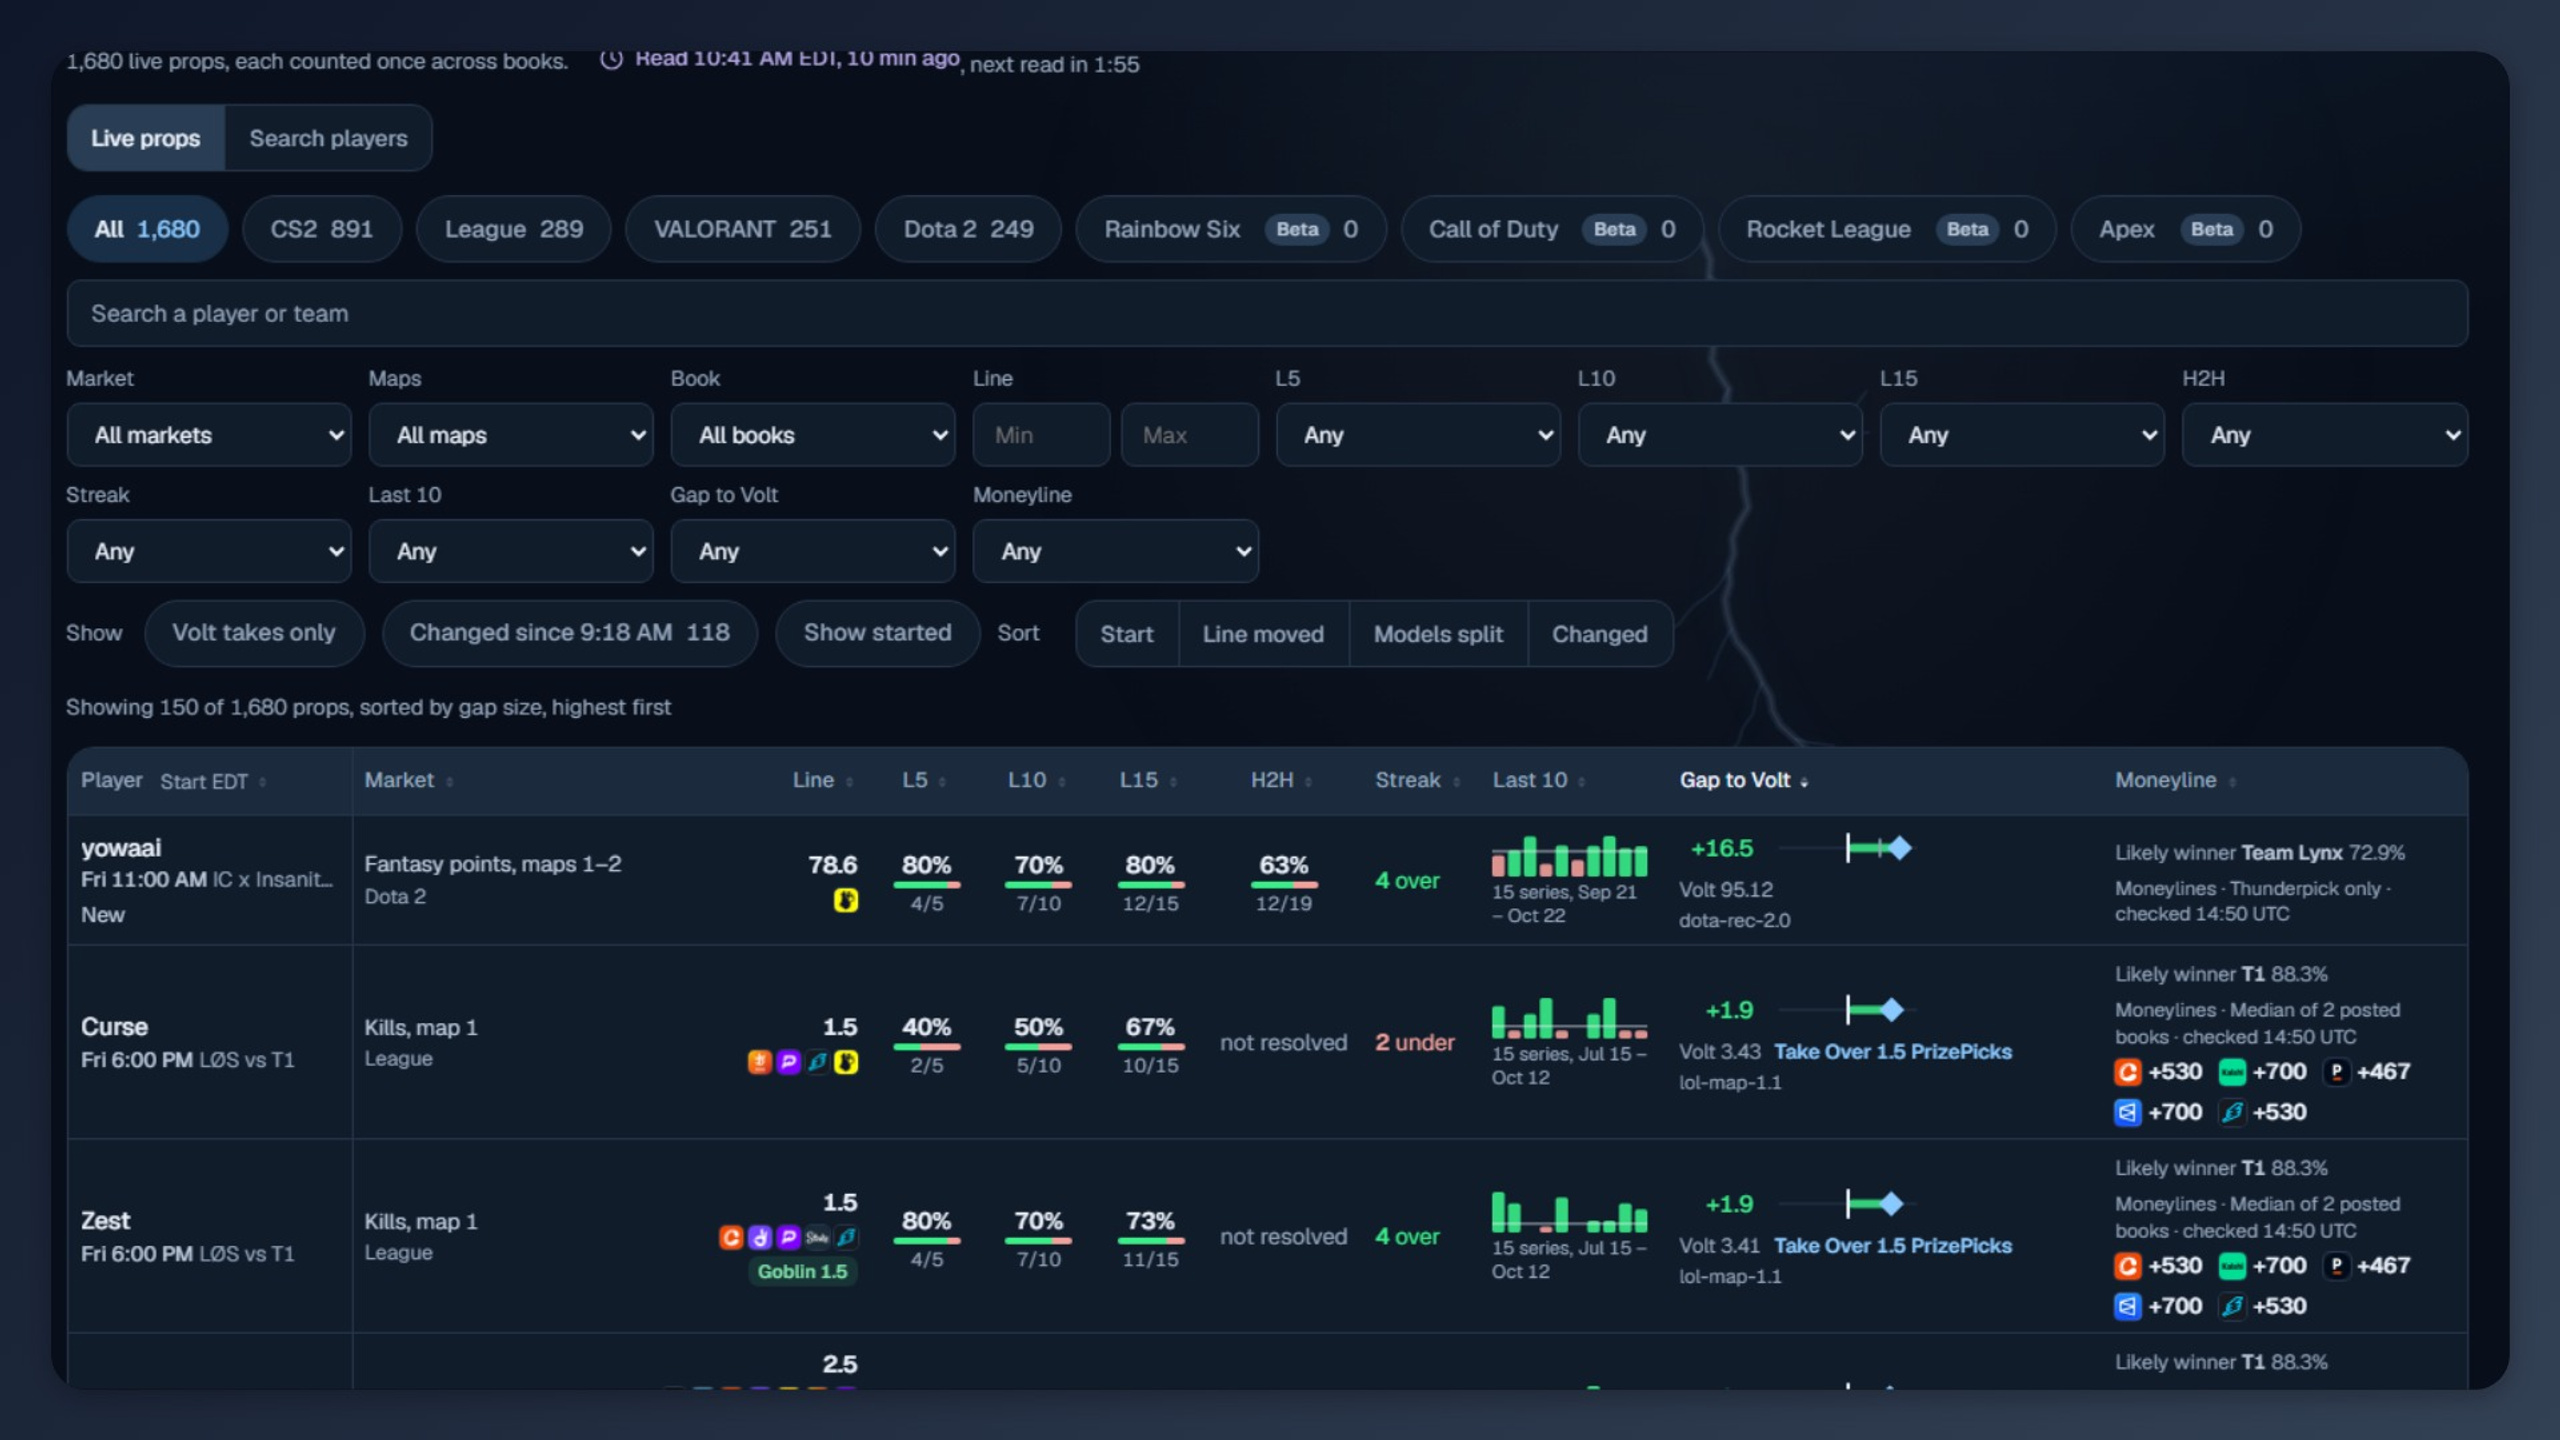The height and width of the screenshot is (1440, 2560).
Task: Toggle the Changed since 9:18 AM filter
Action: 569,633
